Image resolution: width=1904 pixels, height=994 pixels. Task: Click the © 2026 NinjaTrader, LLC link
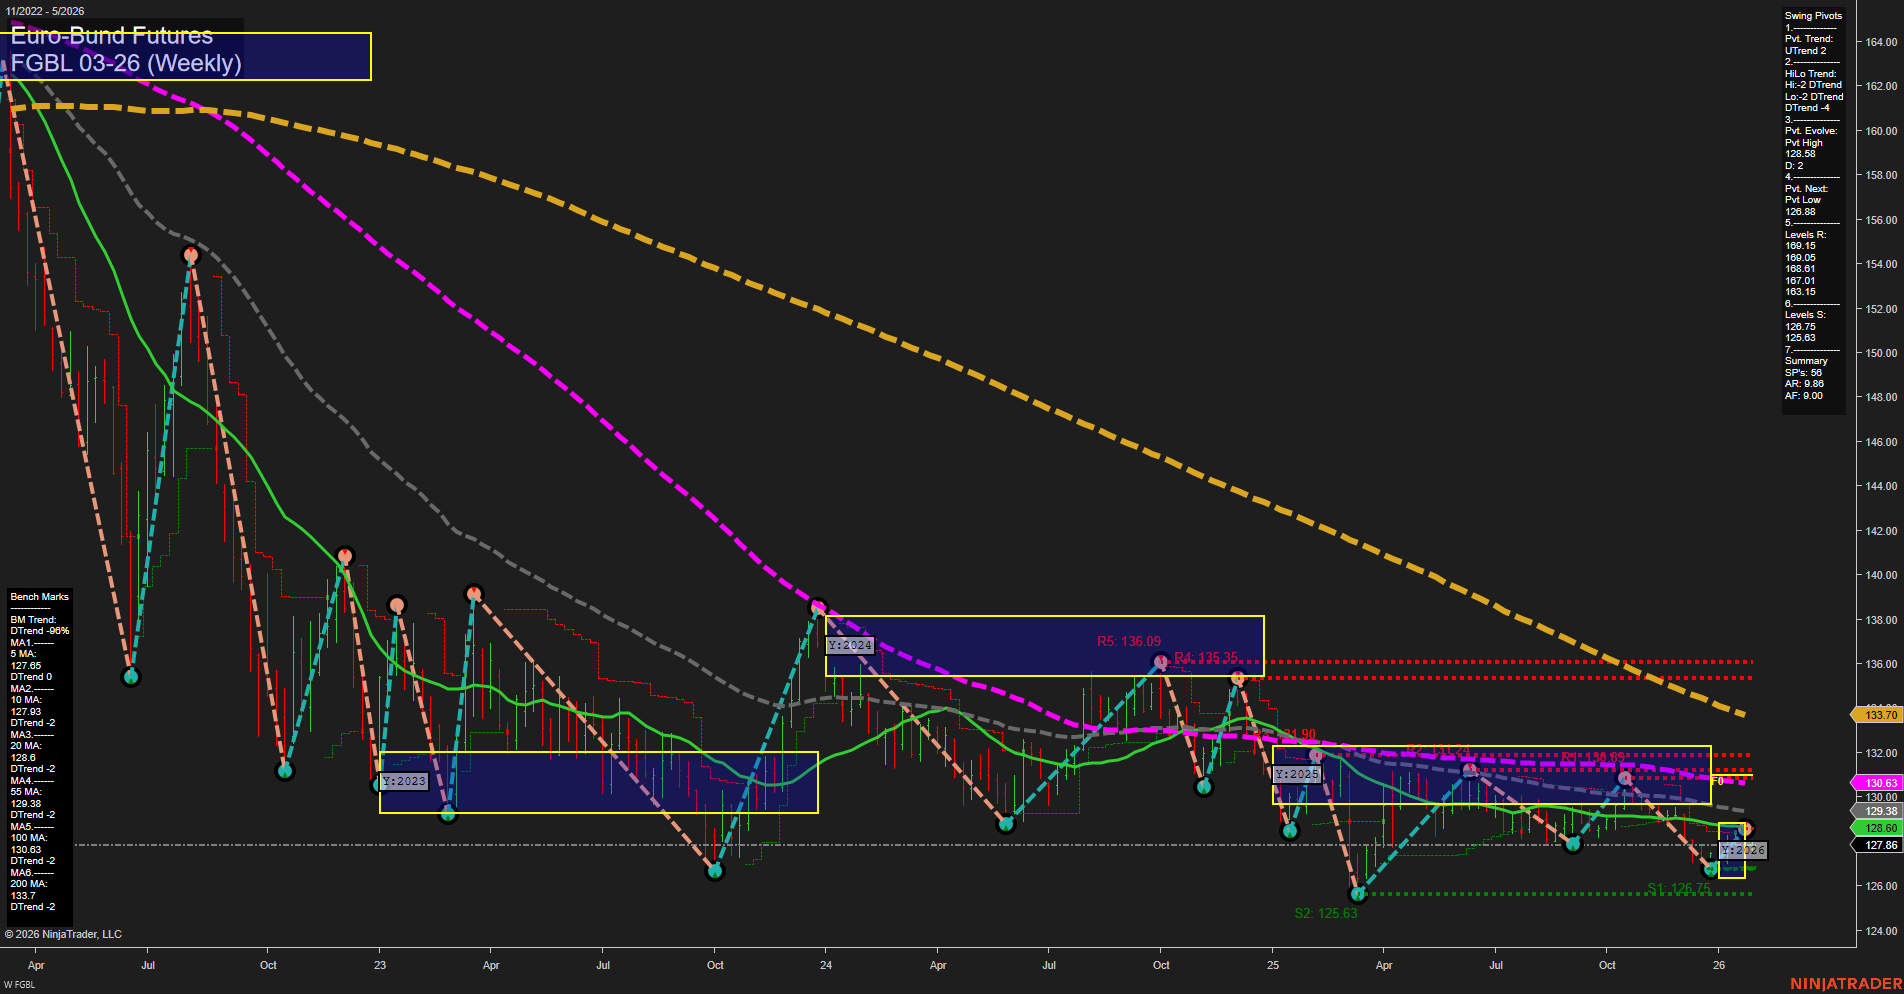point(65,933)
